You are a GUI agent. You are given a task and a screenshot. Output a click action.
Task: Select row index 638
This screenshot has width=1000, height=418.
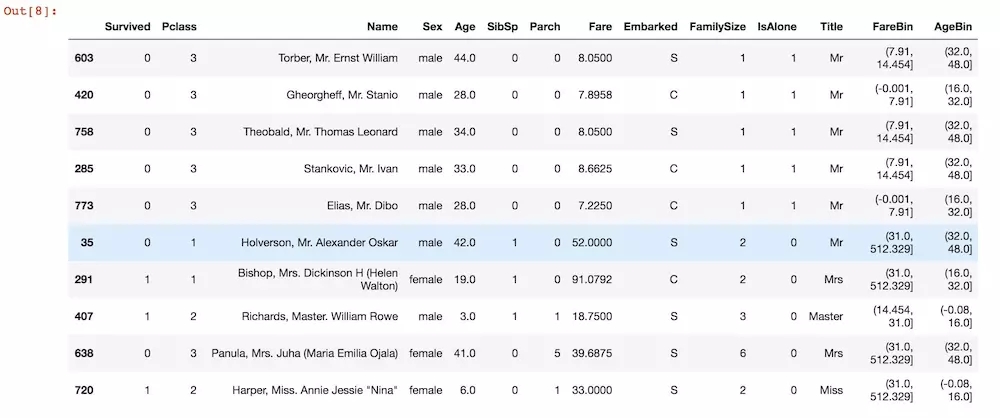[84, 354]
